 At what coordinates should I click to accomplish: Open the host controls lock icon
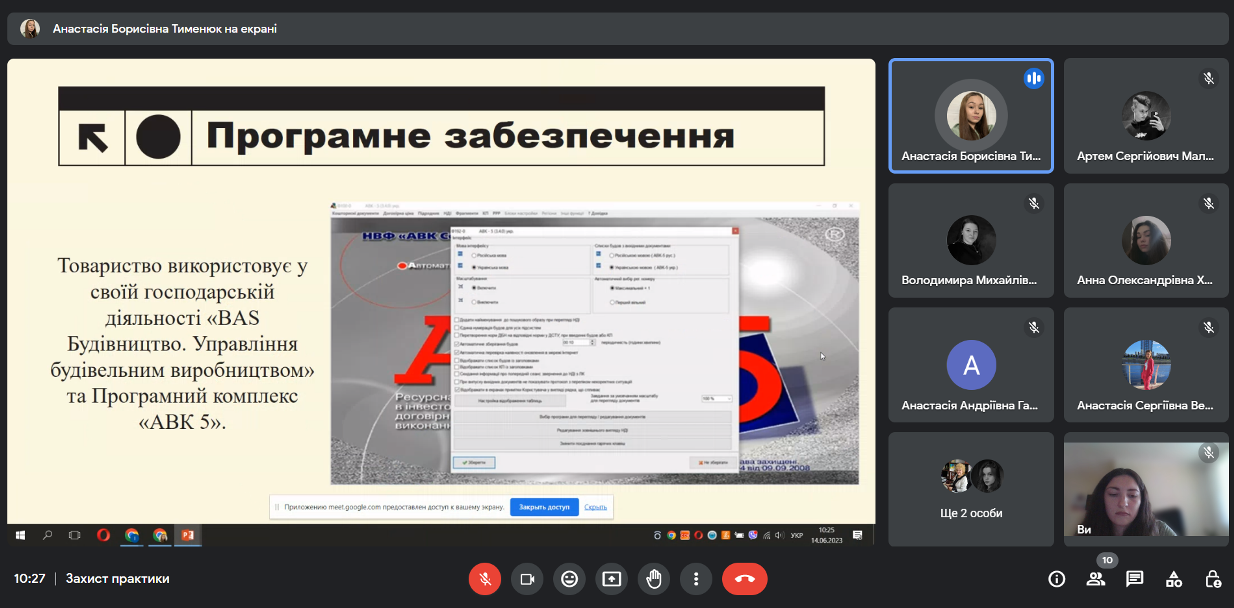coord(1212,578)
